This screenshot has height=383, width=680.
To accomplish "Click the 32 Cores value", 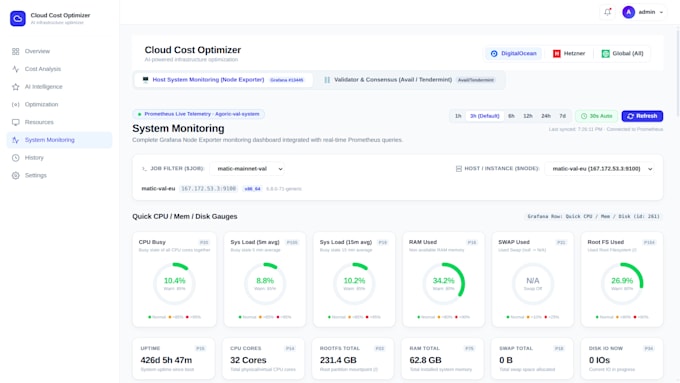I will click(x=248, y=360).
